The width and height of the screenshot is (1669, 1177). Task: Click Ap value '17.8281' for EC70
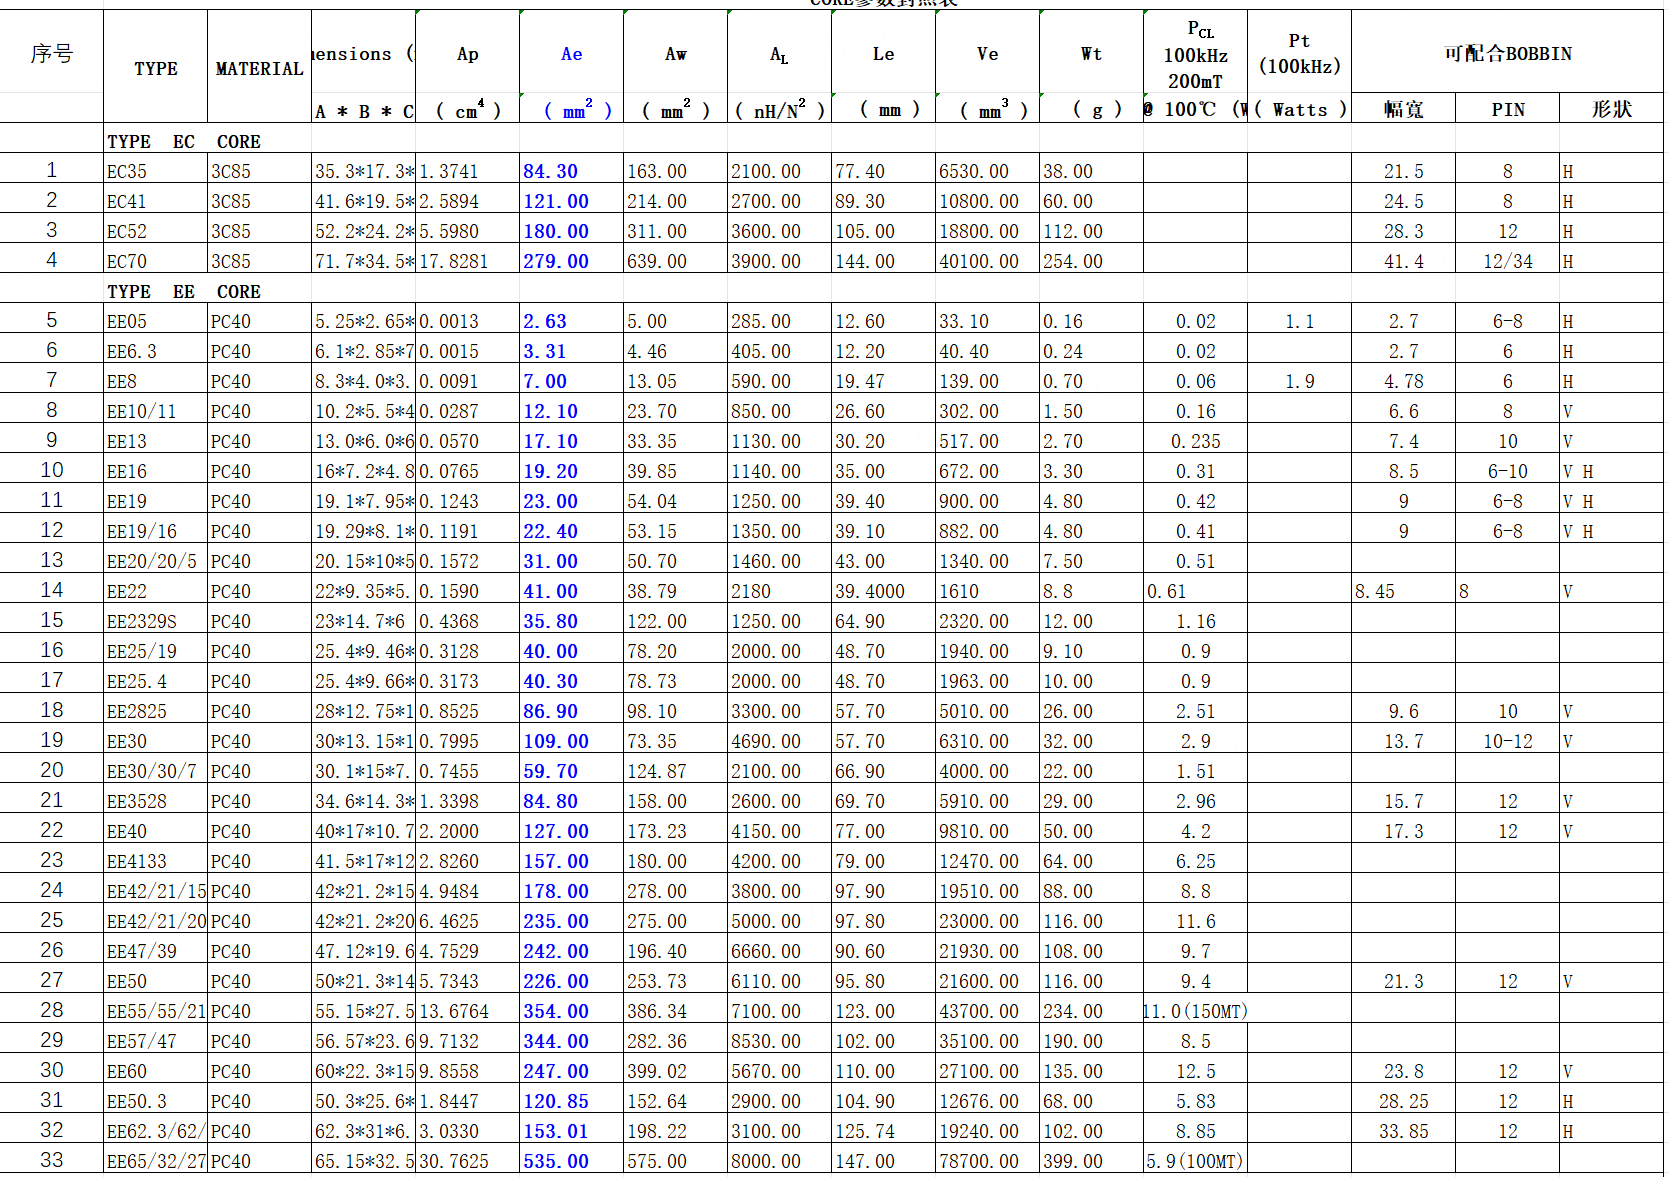tap(467, 261)
